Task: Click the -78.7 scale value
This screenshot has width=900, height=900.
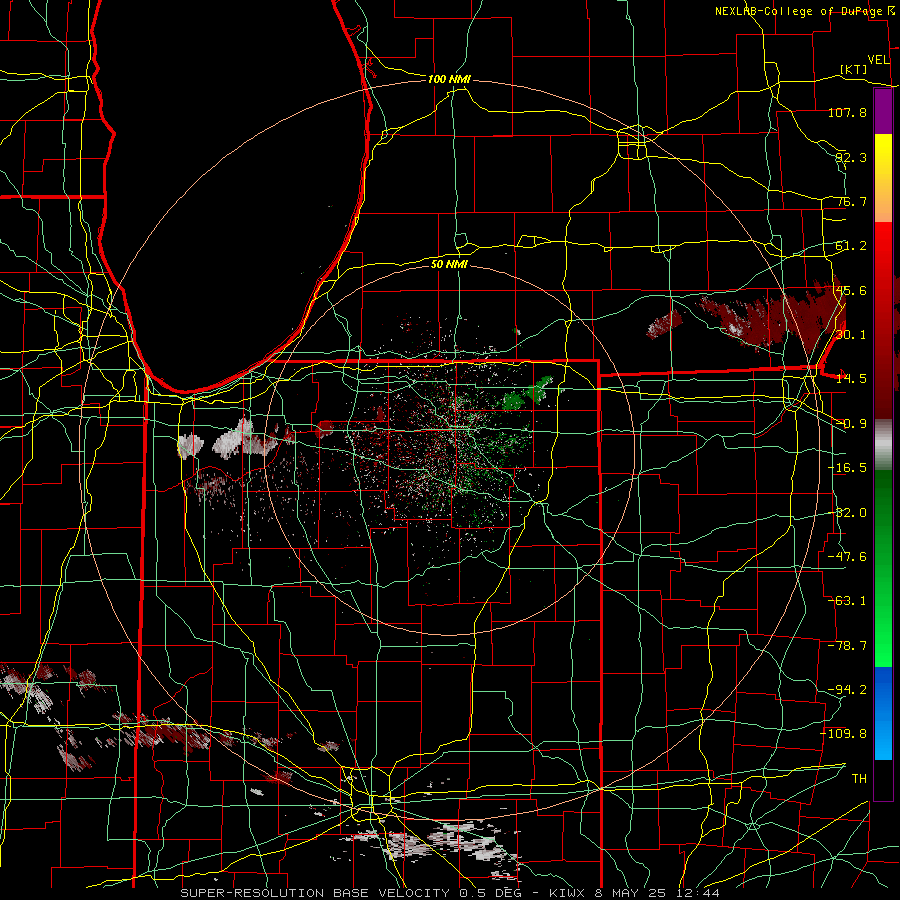Action: coord(847,646)
